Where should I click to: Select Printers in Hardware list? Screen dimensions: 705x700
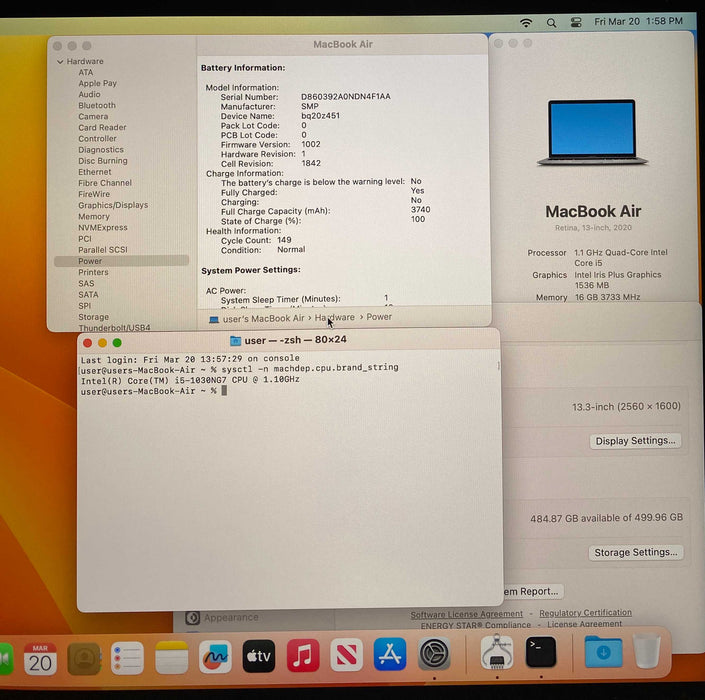click(93, 272)
